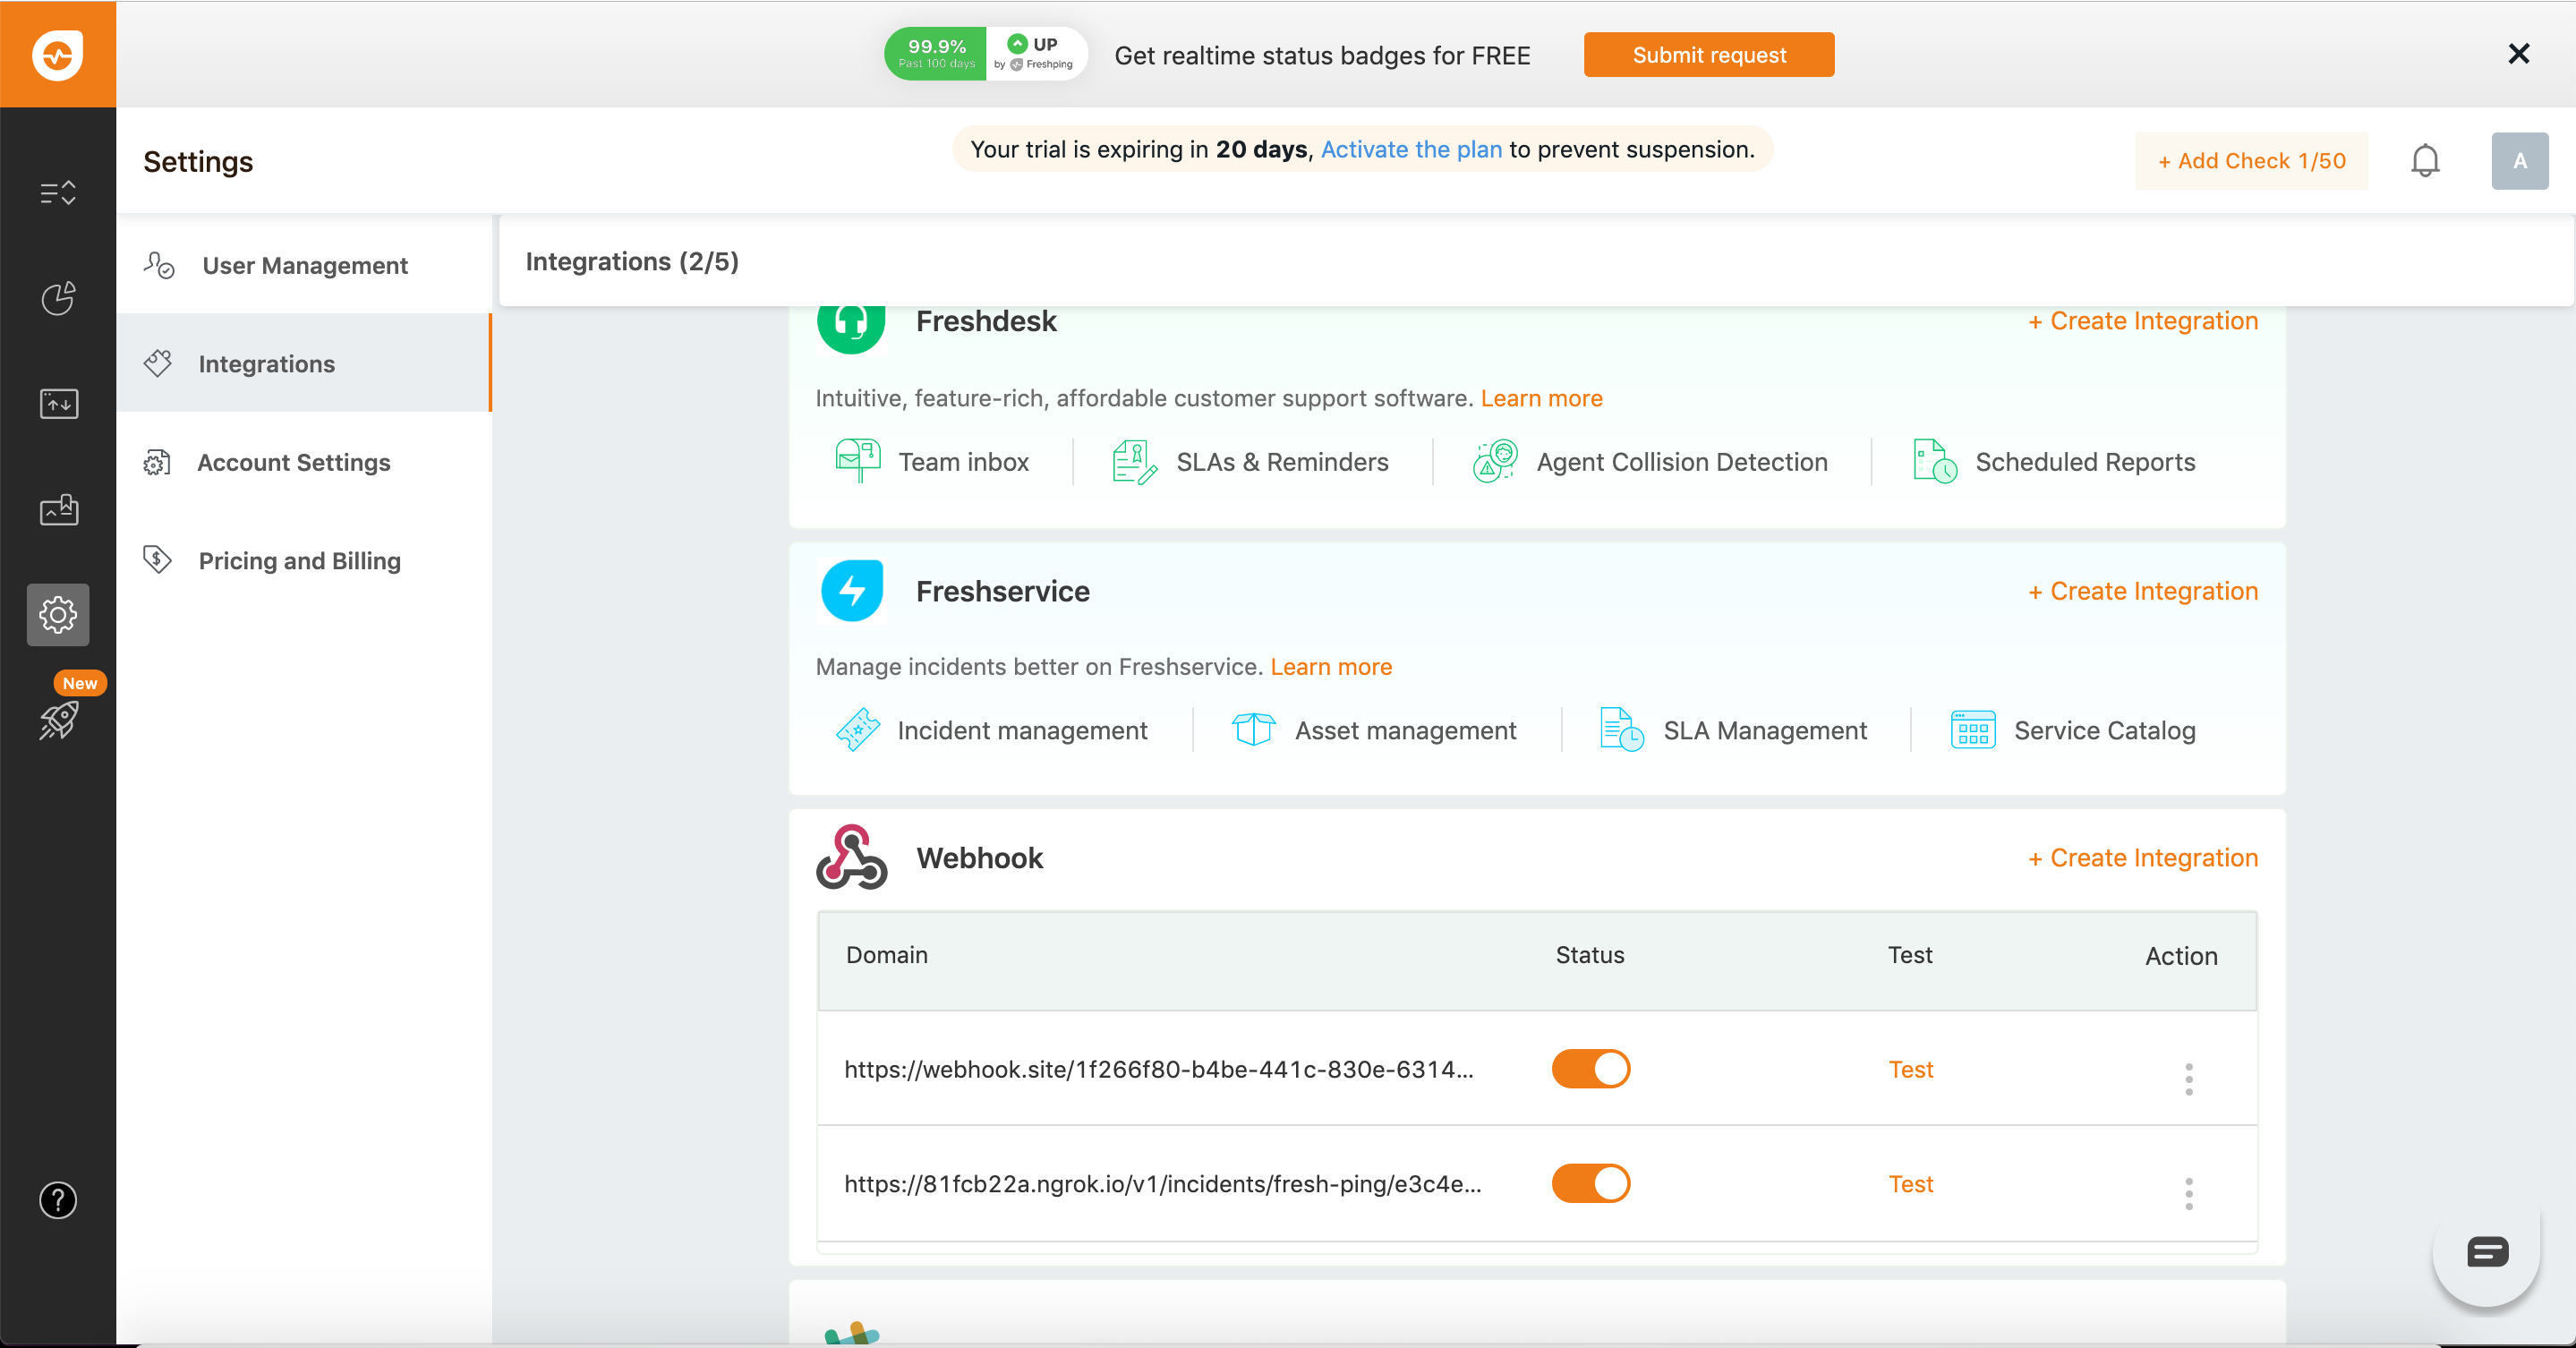Open the chat widget bubble
Screen dimensions: 2576x1348
[2486, 1252]
